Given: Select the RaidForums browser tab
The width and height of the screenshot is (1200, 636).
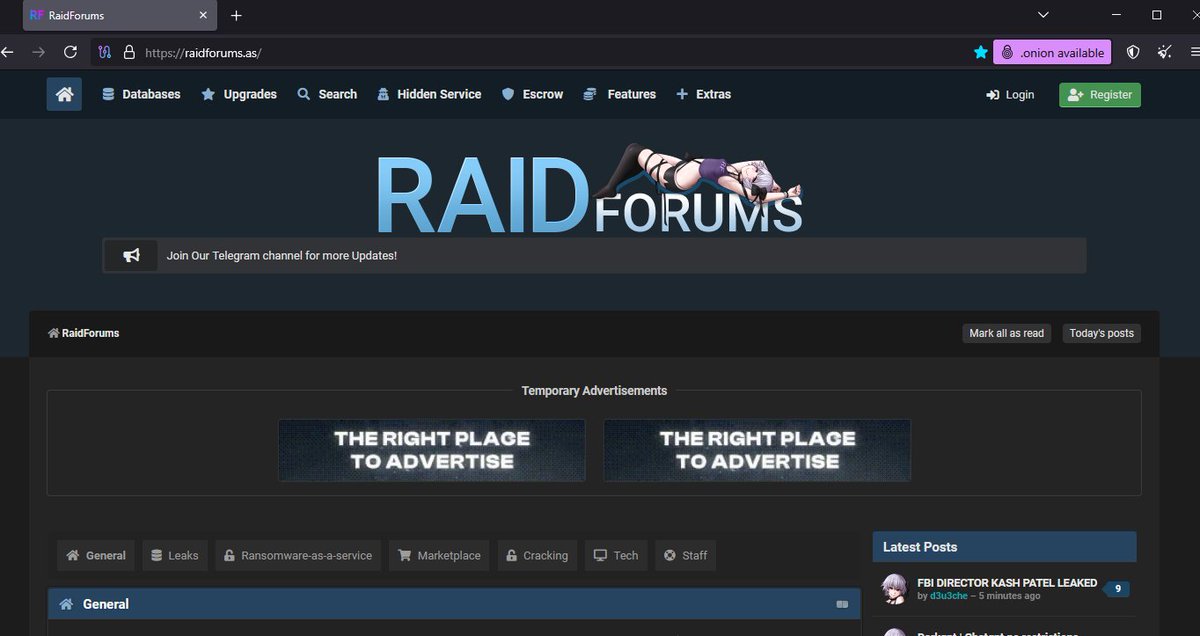Looking at the screenshot, I should pyautogui.click(x=118, y=16).
